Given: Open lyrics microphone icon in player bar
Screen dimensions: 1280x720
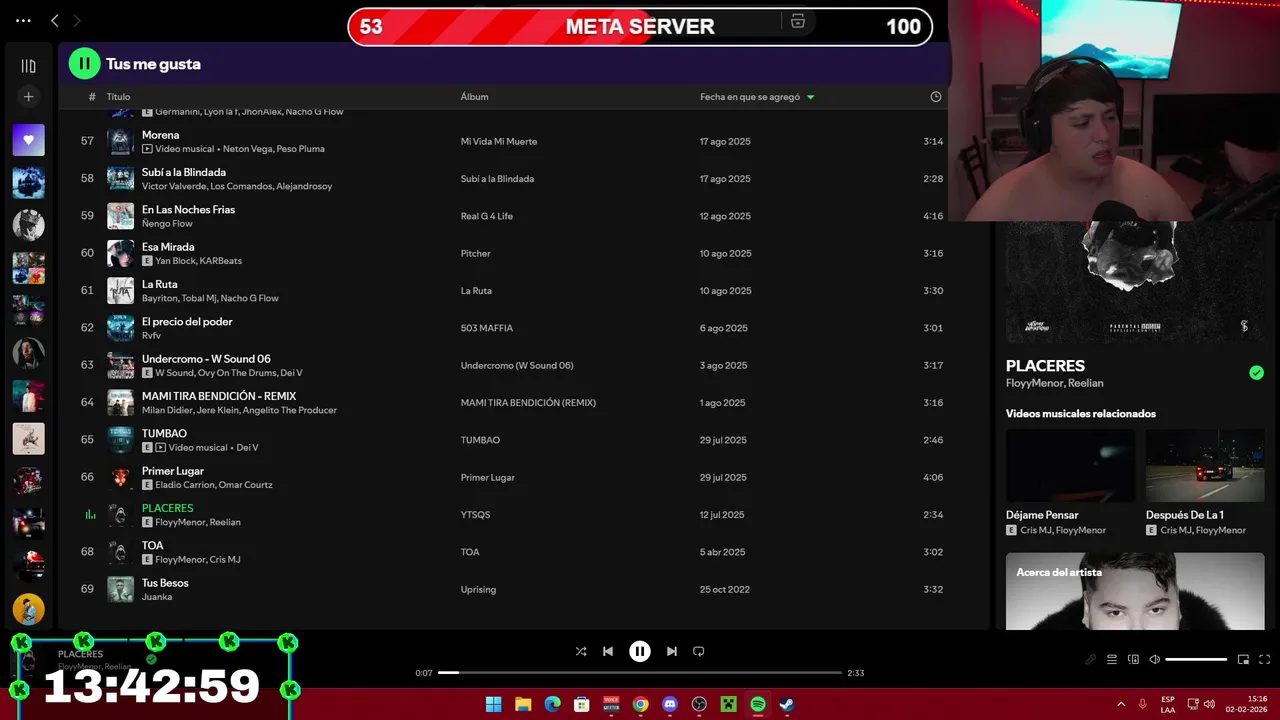Looking at the screenshot, I should (1091, 659).
